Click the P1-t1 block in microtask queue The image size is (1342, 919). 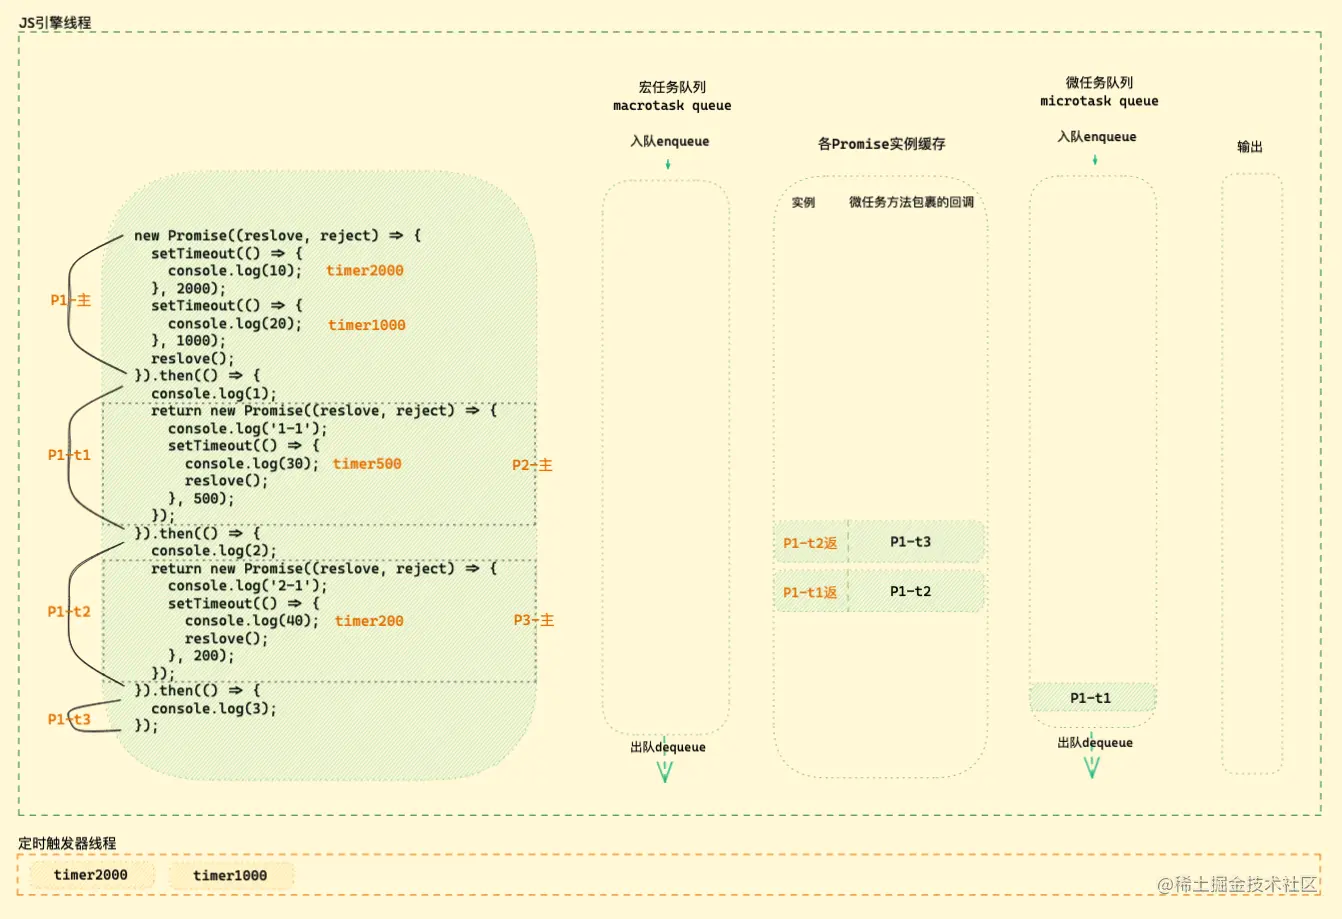point(1092,698)
